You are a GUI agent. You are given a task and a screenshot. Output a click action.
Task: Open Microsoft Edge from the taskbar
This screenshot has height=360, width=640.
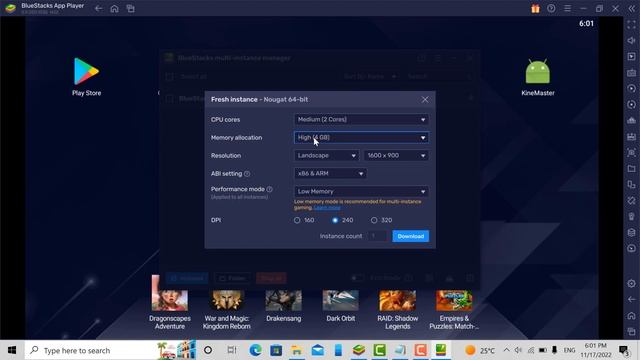[256, 350]
